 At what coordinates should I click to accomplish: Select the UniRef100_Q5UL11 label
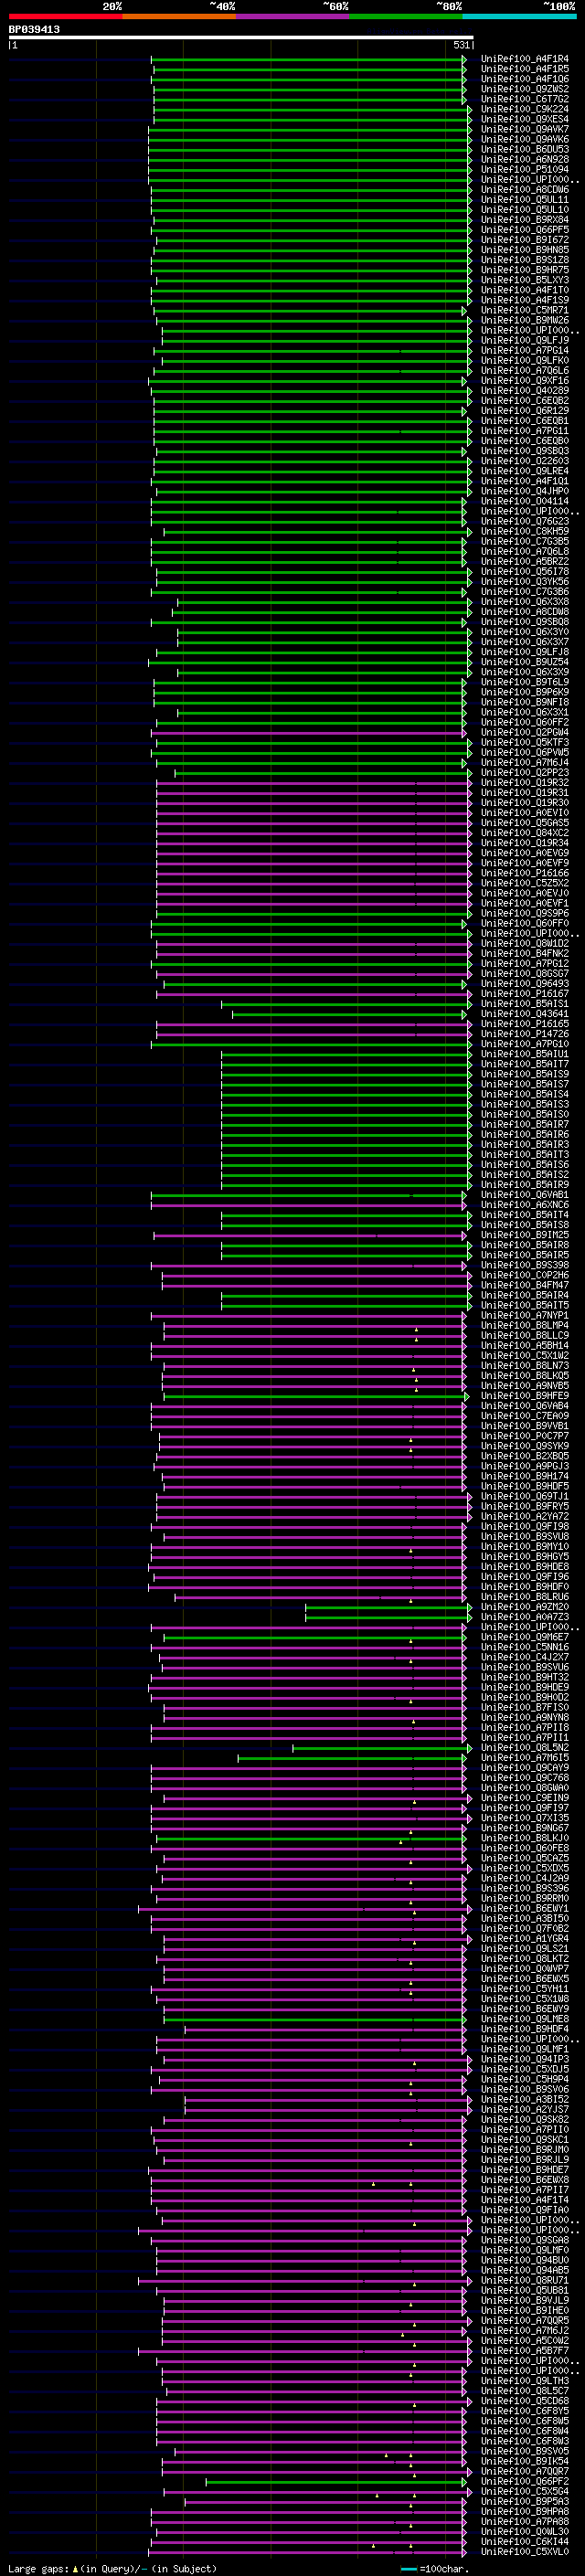tap(525, 199)
